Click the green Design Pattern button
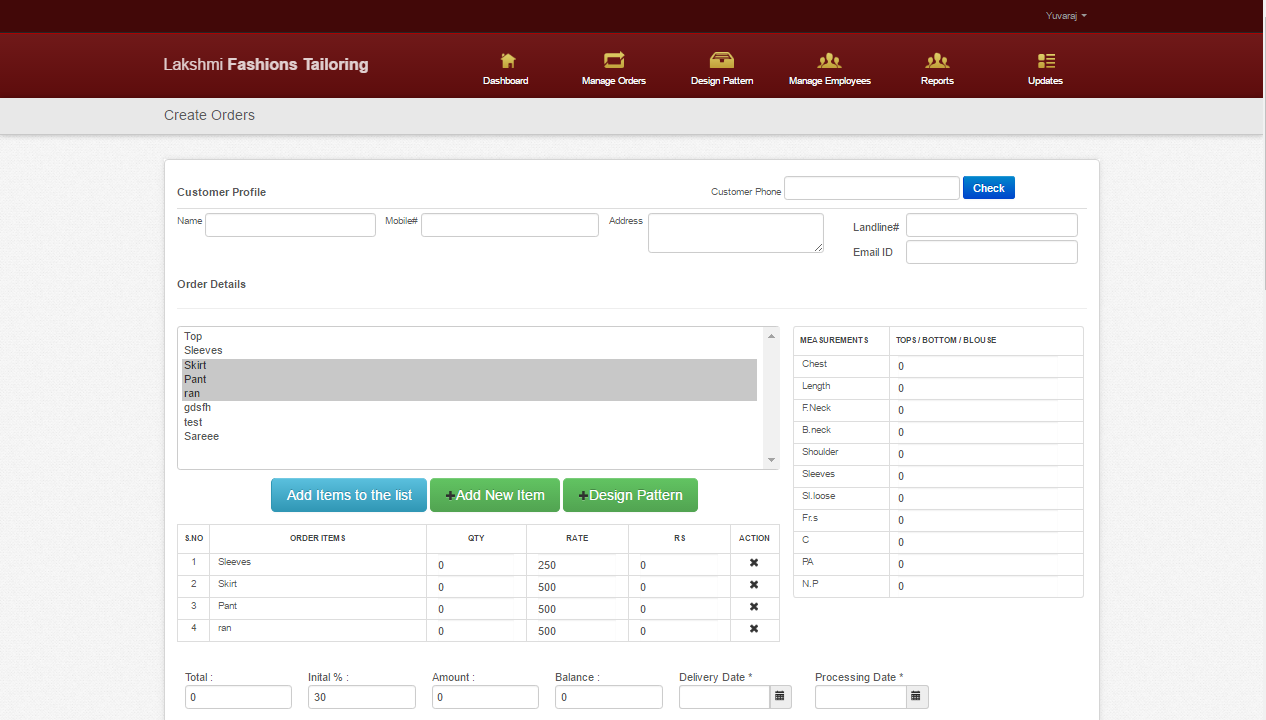This screenshot has width=1266, height=720. pyautogui.click(x=630, y=495)
